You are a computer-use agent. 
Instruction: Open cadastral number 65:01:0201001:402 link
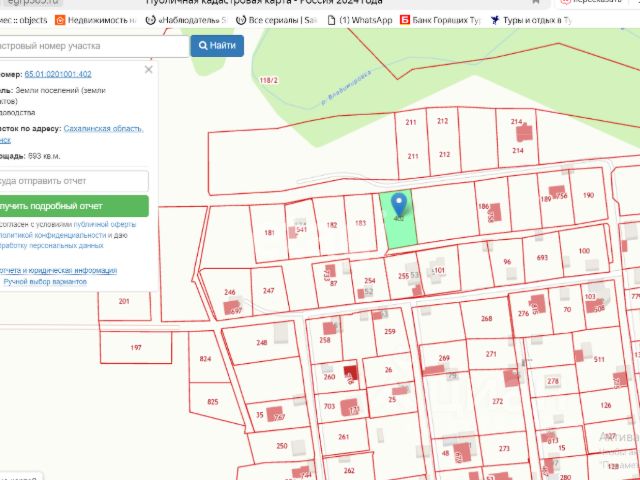58,74
